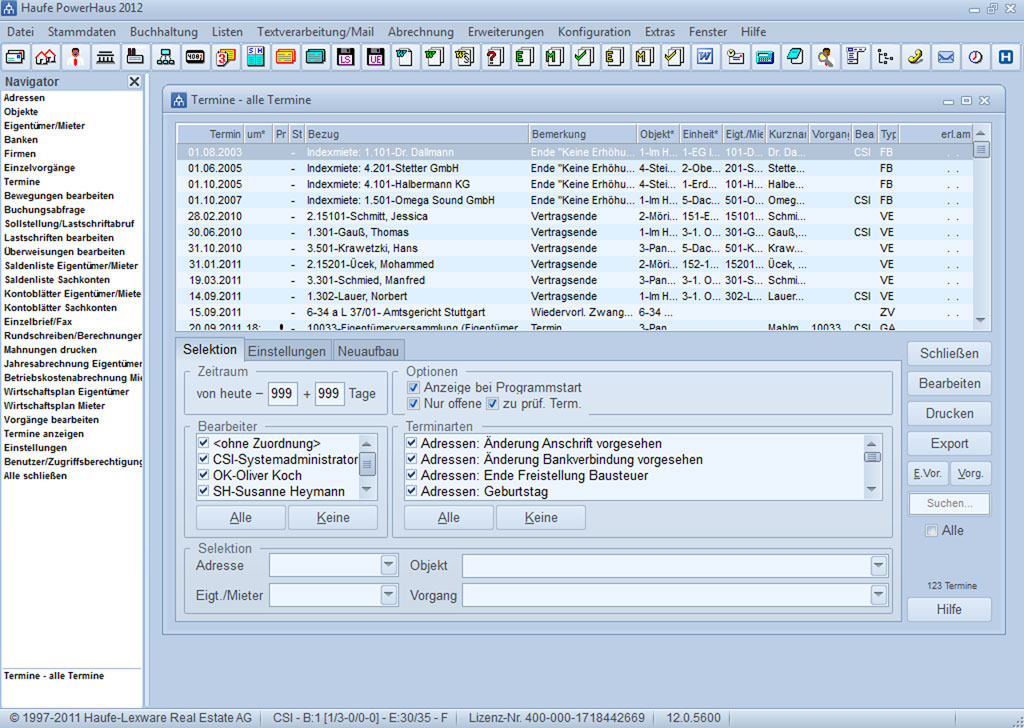Open the Vorgang dropdown
The height and width of the screenshot is (728, 1024).
point(878,595)
